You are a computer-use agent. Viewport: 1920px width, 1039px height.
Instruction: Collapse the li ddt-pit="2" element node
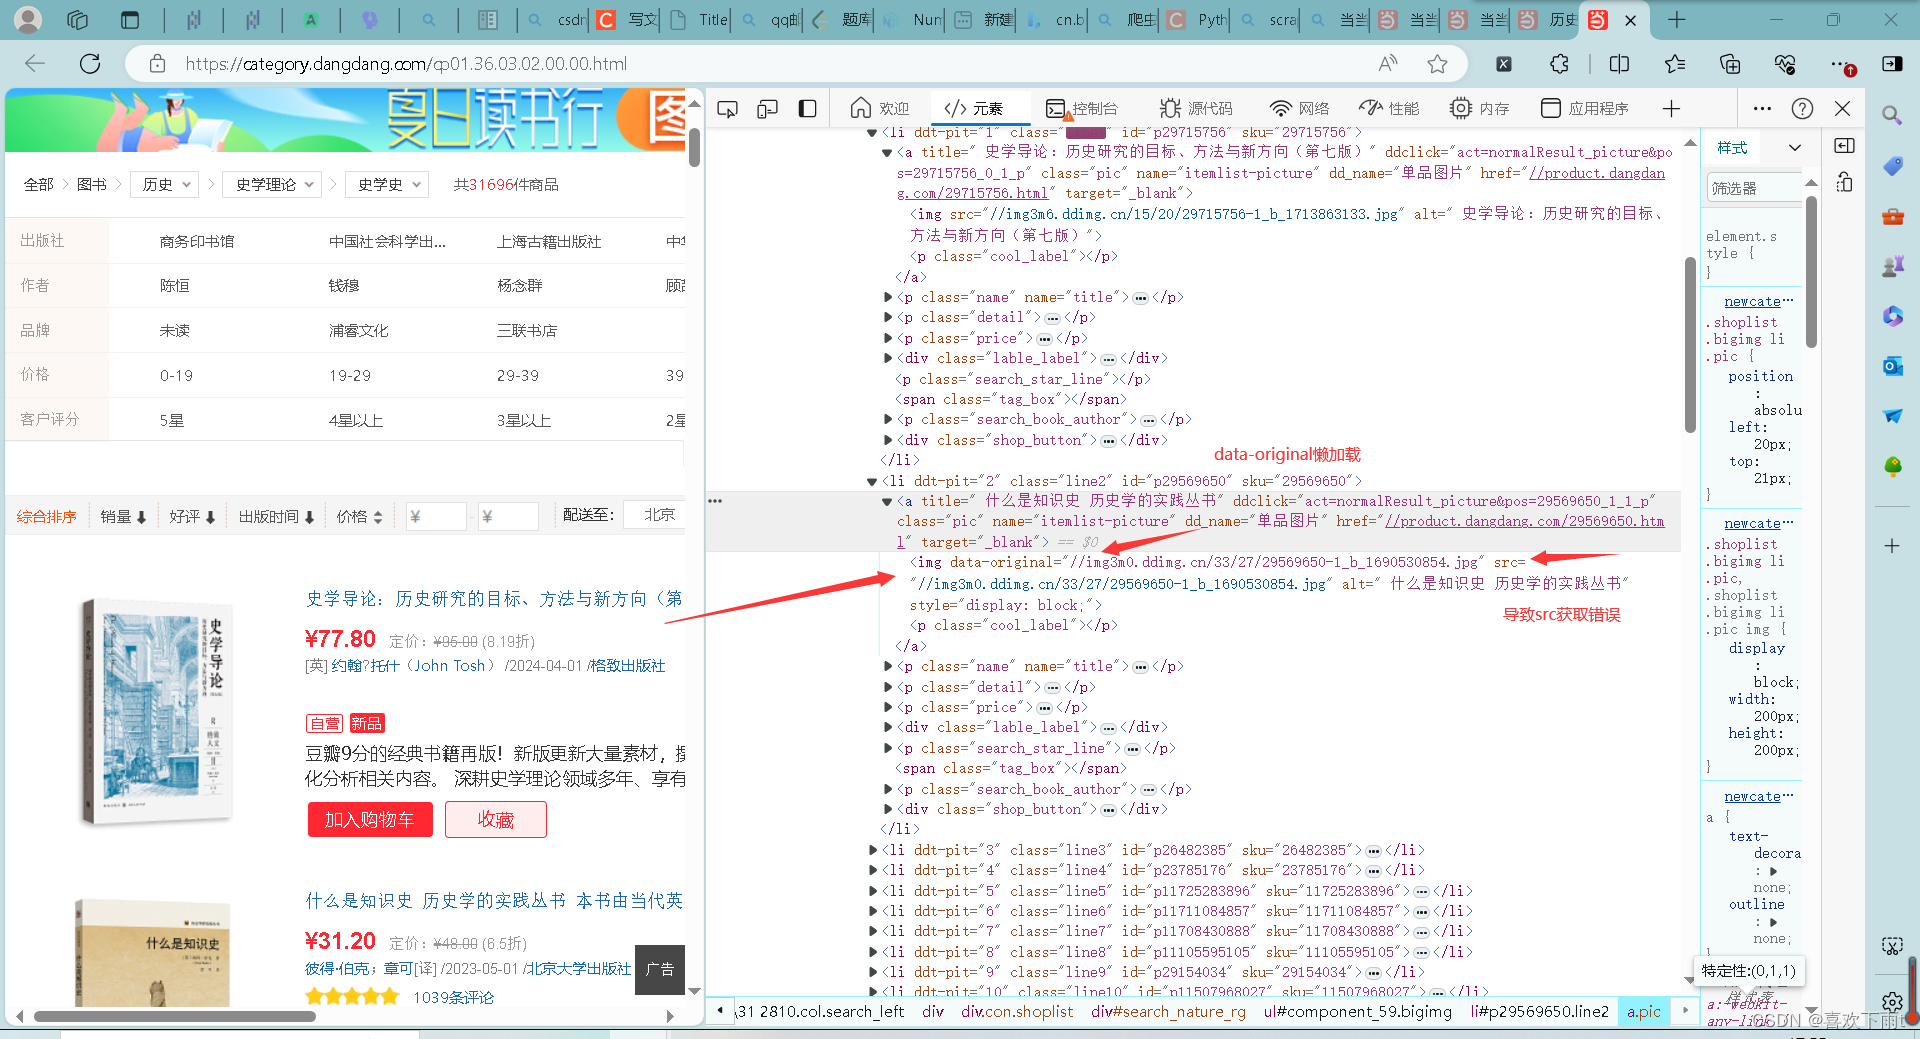click(x=872, y=481)
